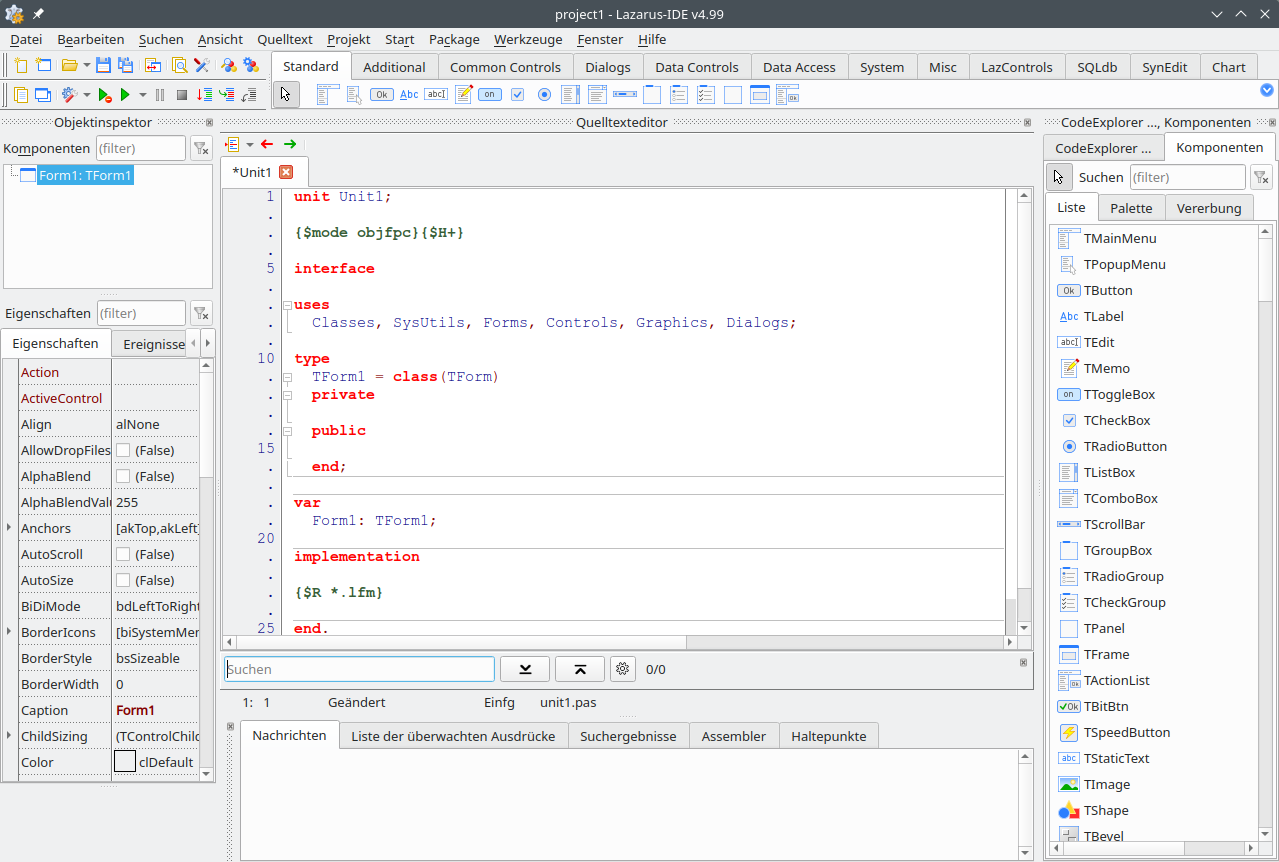Viewport: 1279px width, 862px height.
Task: Toggle the AllowDropFiles checkbox
Action: click(x=123, y=451)
